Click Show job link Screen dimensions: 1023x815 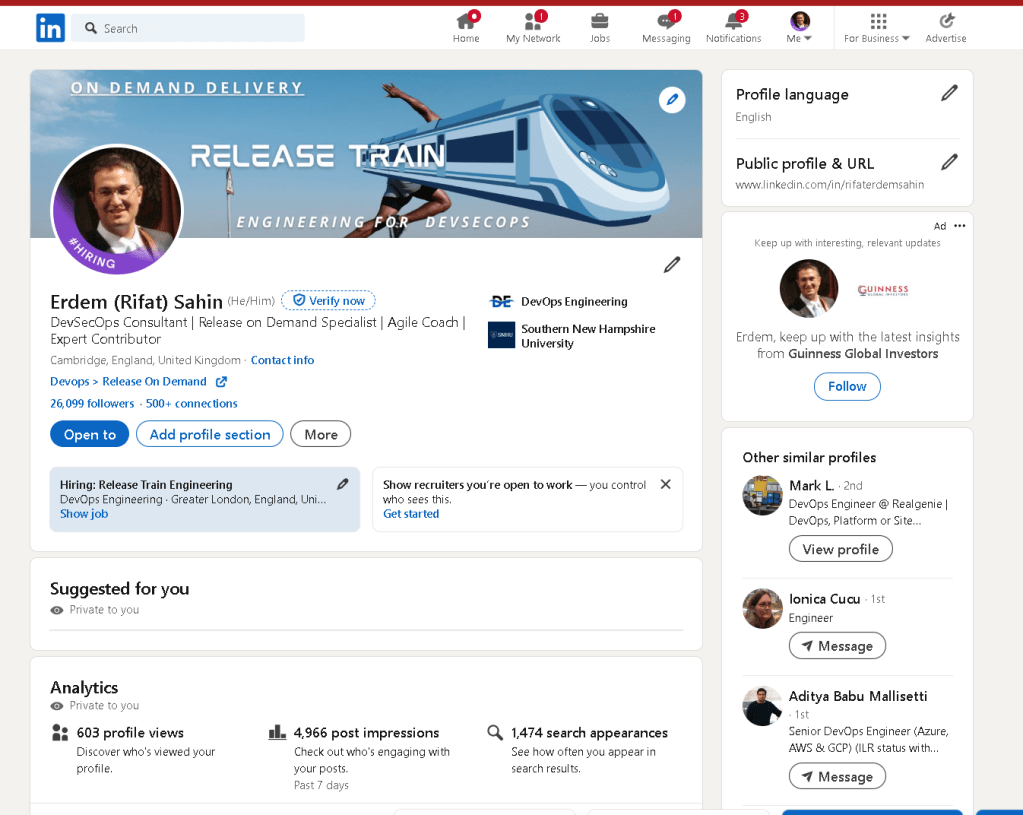pyautogui.click(x=84, y=514)
